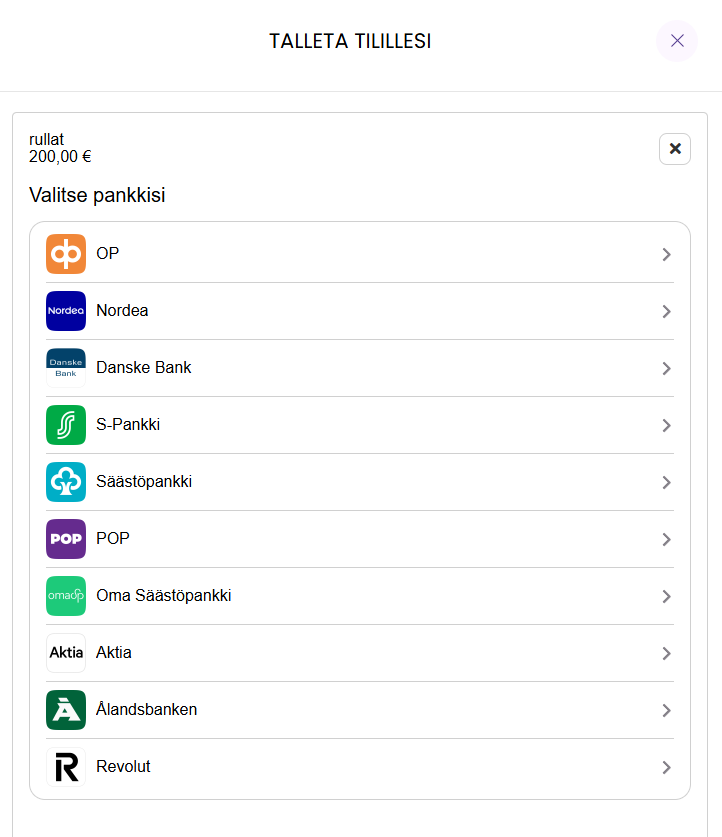
Task: Click the X button beside rullat 200,00 €
Action: click(675, 148)
